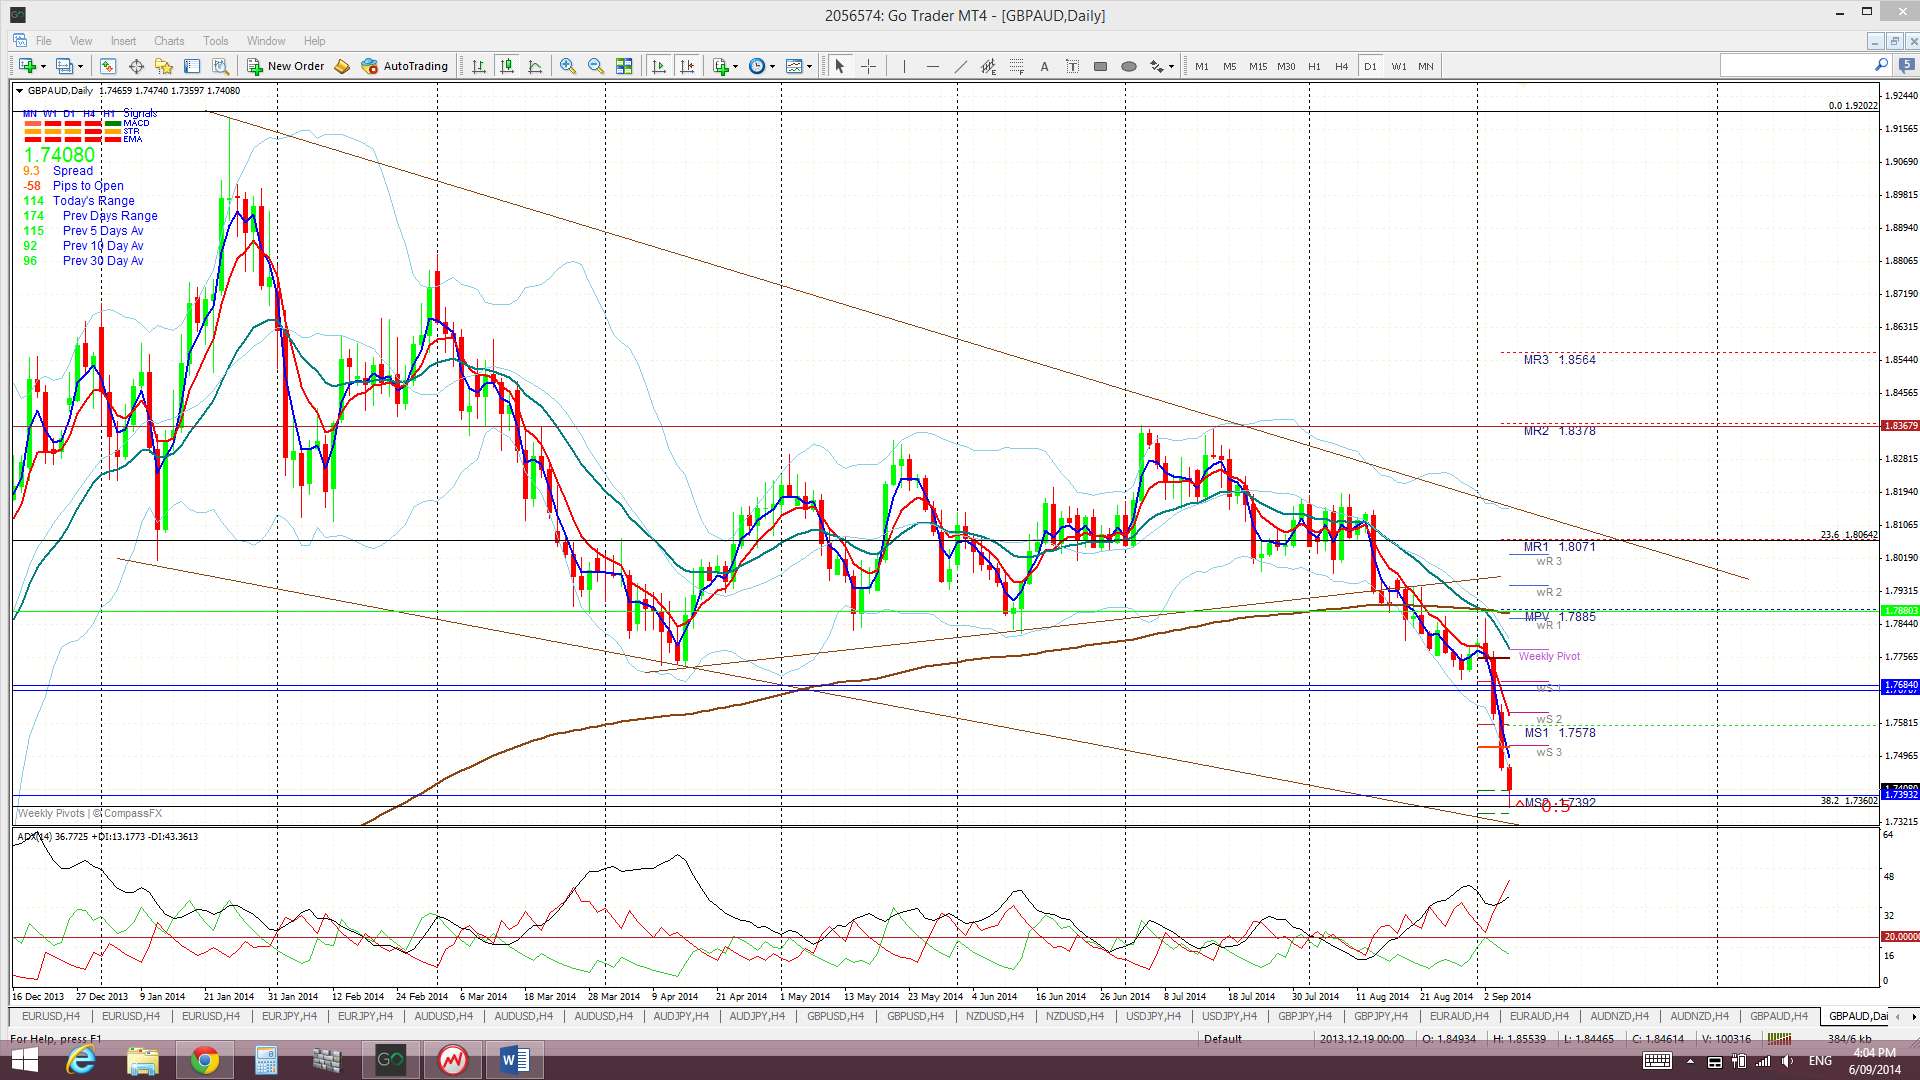The height and width of the screenshot is (1080, 1920).
Task: Open Google Chrome from the taskbar
Action: coord(204,1059)
